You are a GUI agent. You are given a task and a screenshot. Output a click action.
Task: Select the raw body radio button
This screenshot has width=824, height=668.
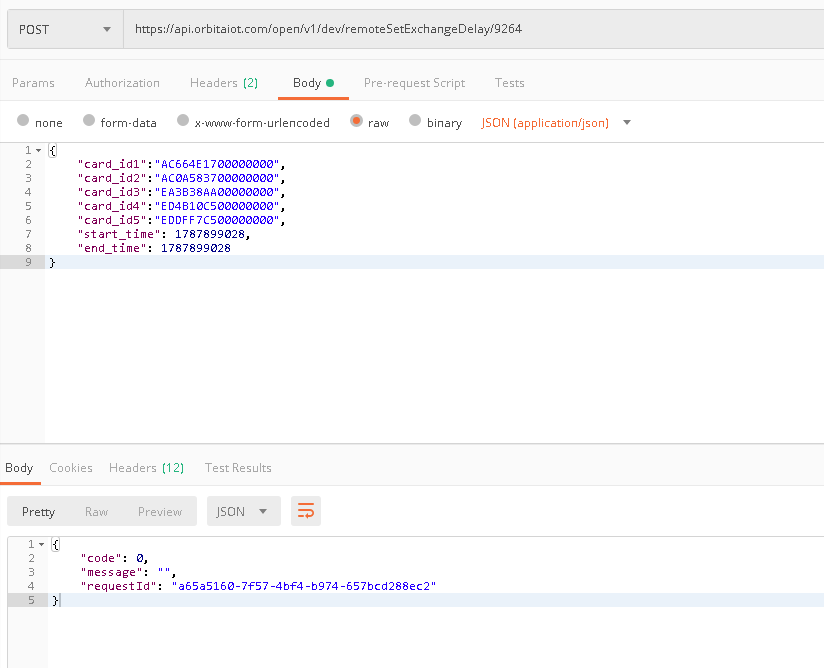[356, 120]
